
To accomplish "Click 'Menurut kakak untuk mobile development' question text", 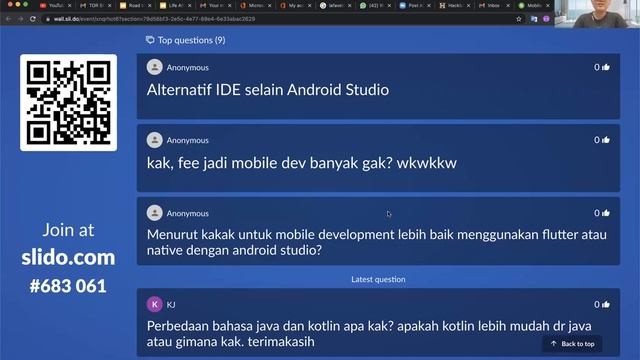I will (x=377, y=242).
